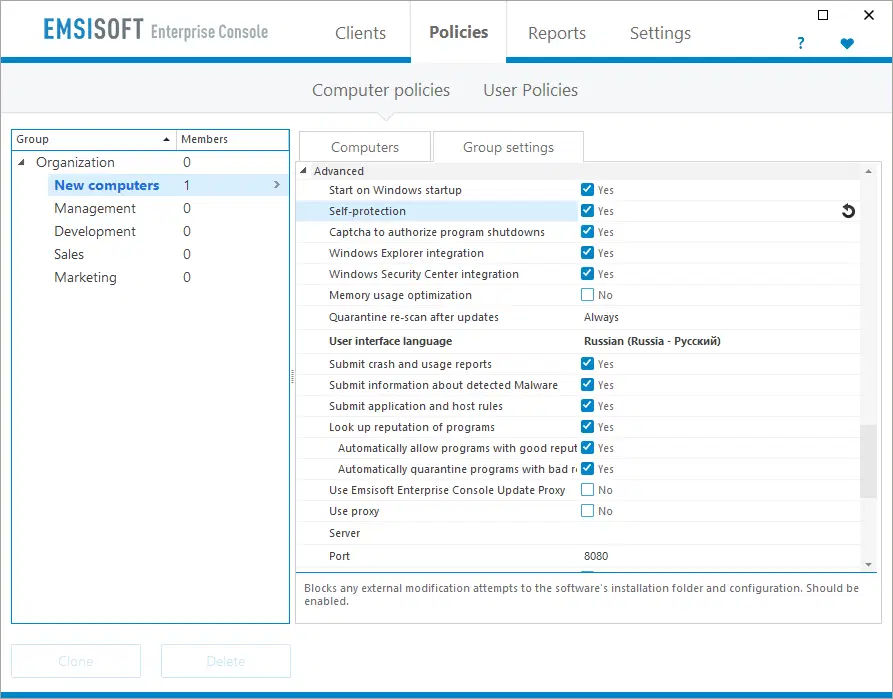
Task: Enable Memory usage optimization
Action: pyautogui.click(x=587, y=295)
